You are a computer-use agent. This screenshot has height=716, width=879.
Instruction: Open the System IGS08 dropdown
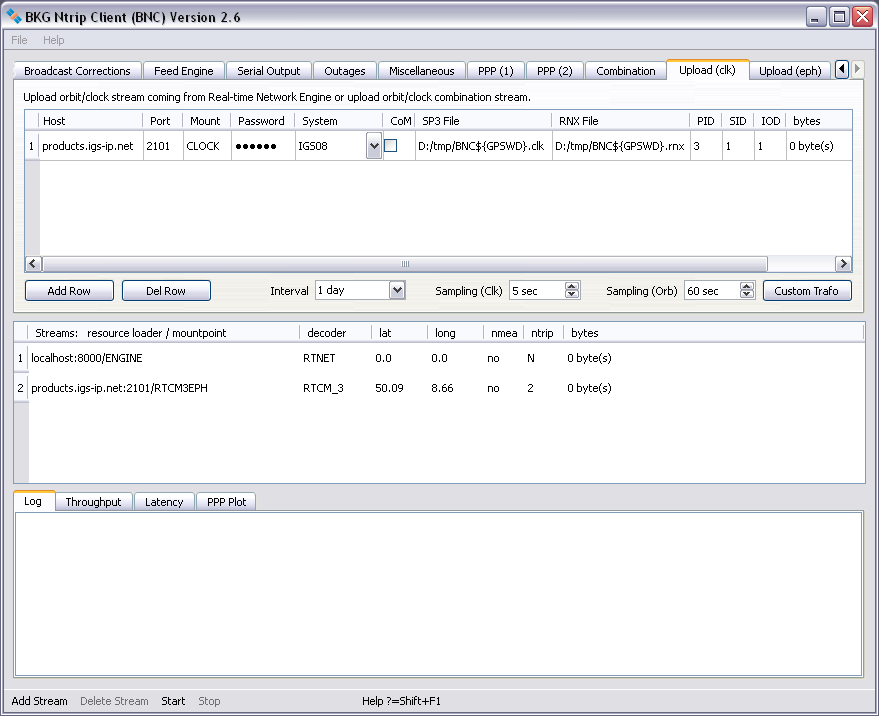[x=374, y=146]
